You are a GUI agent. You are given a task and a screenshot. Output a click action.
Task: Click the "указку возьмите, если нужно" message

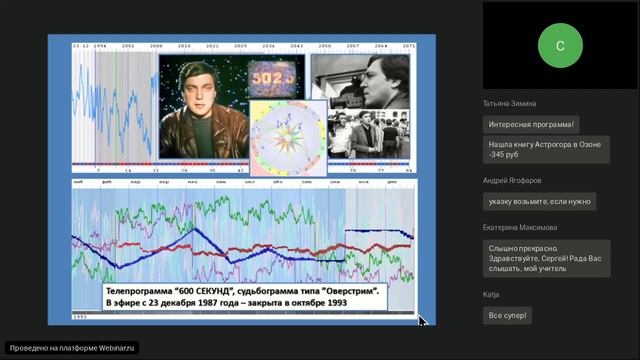[539, 202]
